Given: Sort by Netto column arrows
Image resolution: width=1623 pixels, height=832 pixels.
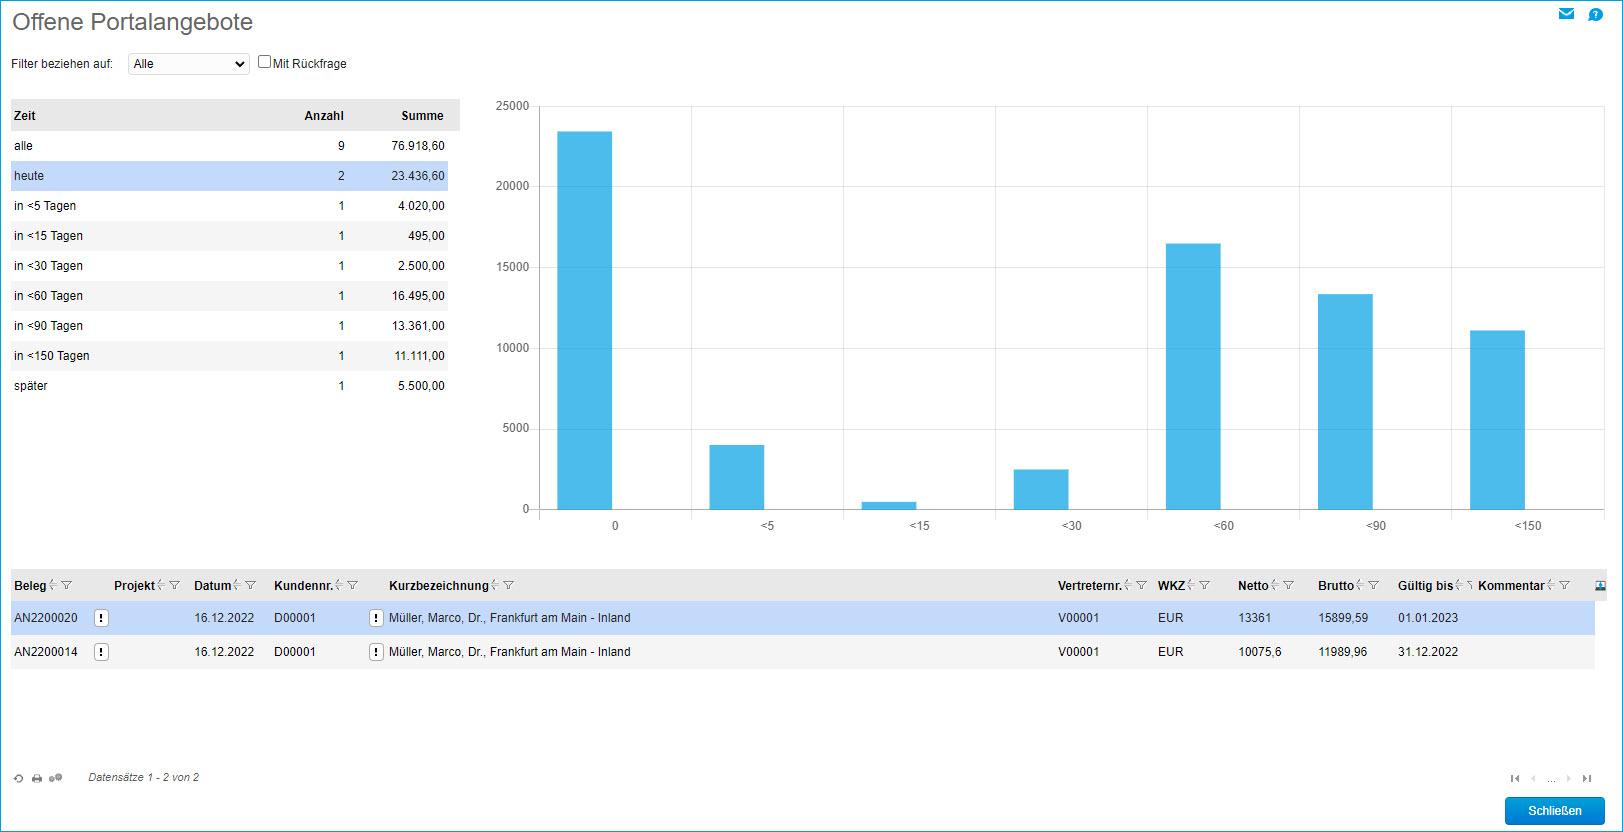Looking at the screenshot, I should pyautogui.click(x=1275, y=585).
